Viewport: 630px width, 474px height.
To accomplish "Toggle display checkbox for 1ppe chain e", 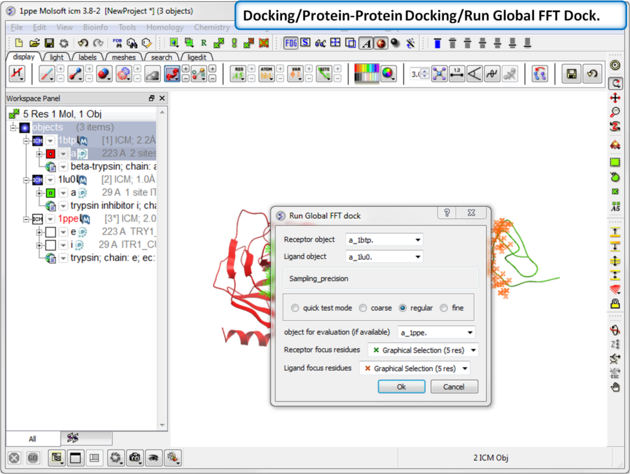I will (x=51, y=232).
